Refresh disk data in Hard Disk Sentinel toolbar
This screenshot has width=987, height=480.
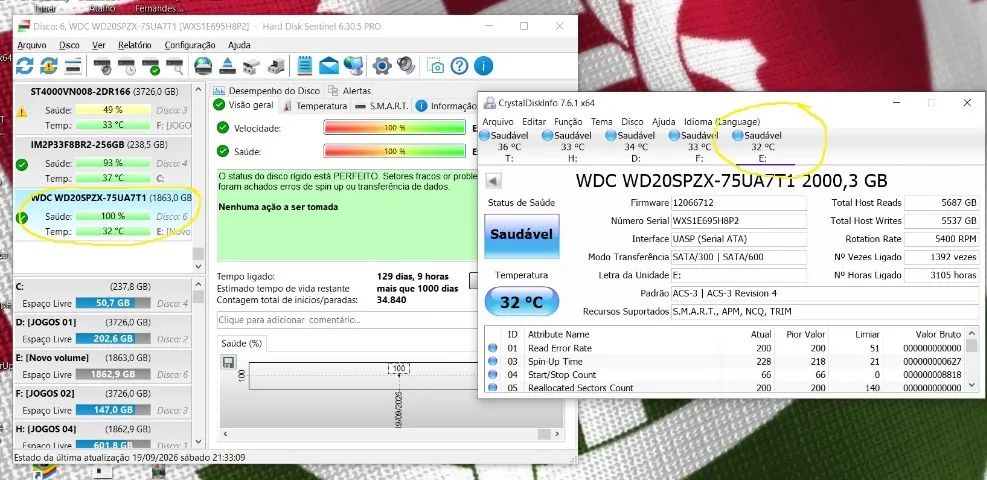25,65
